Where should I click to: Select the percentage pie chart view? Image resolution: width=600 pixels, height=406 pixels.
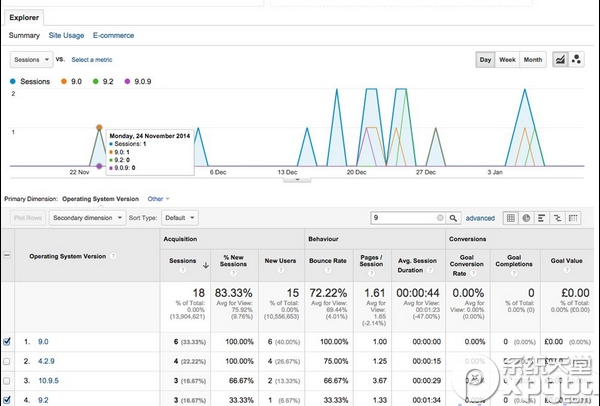(x=526, y=217)
